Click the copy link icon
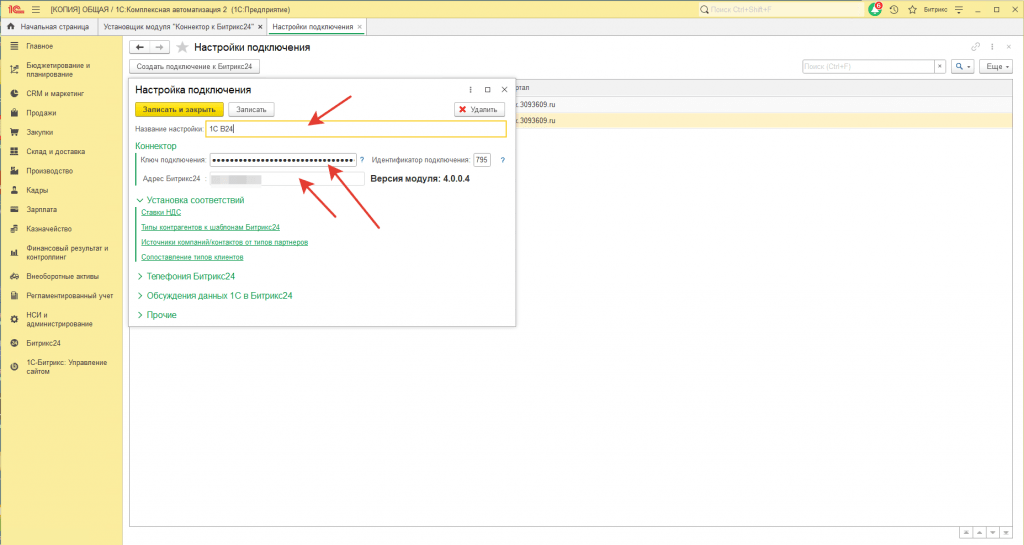This screenshot has width=1024, height=545. pyautogui.click(x=976, y=47)
